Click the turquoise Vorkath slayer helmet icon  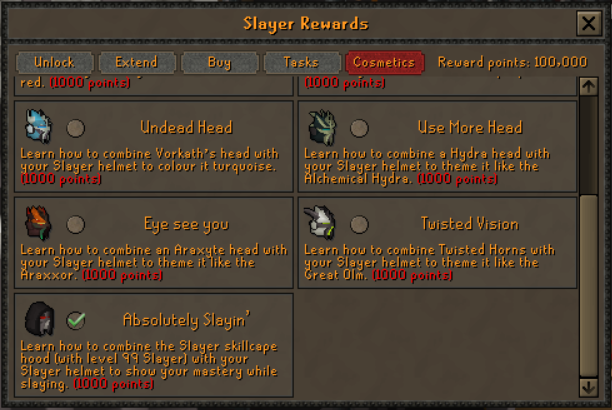[x=38, y=127]
